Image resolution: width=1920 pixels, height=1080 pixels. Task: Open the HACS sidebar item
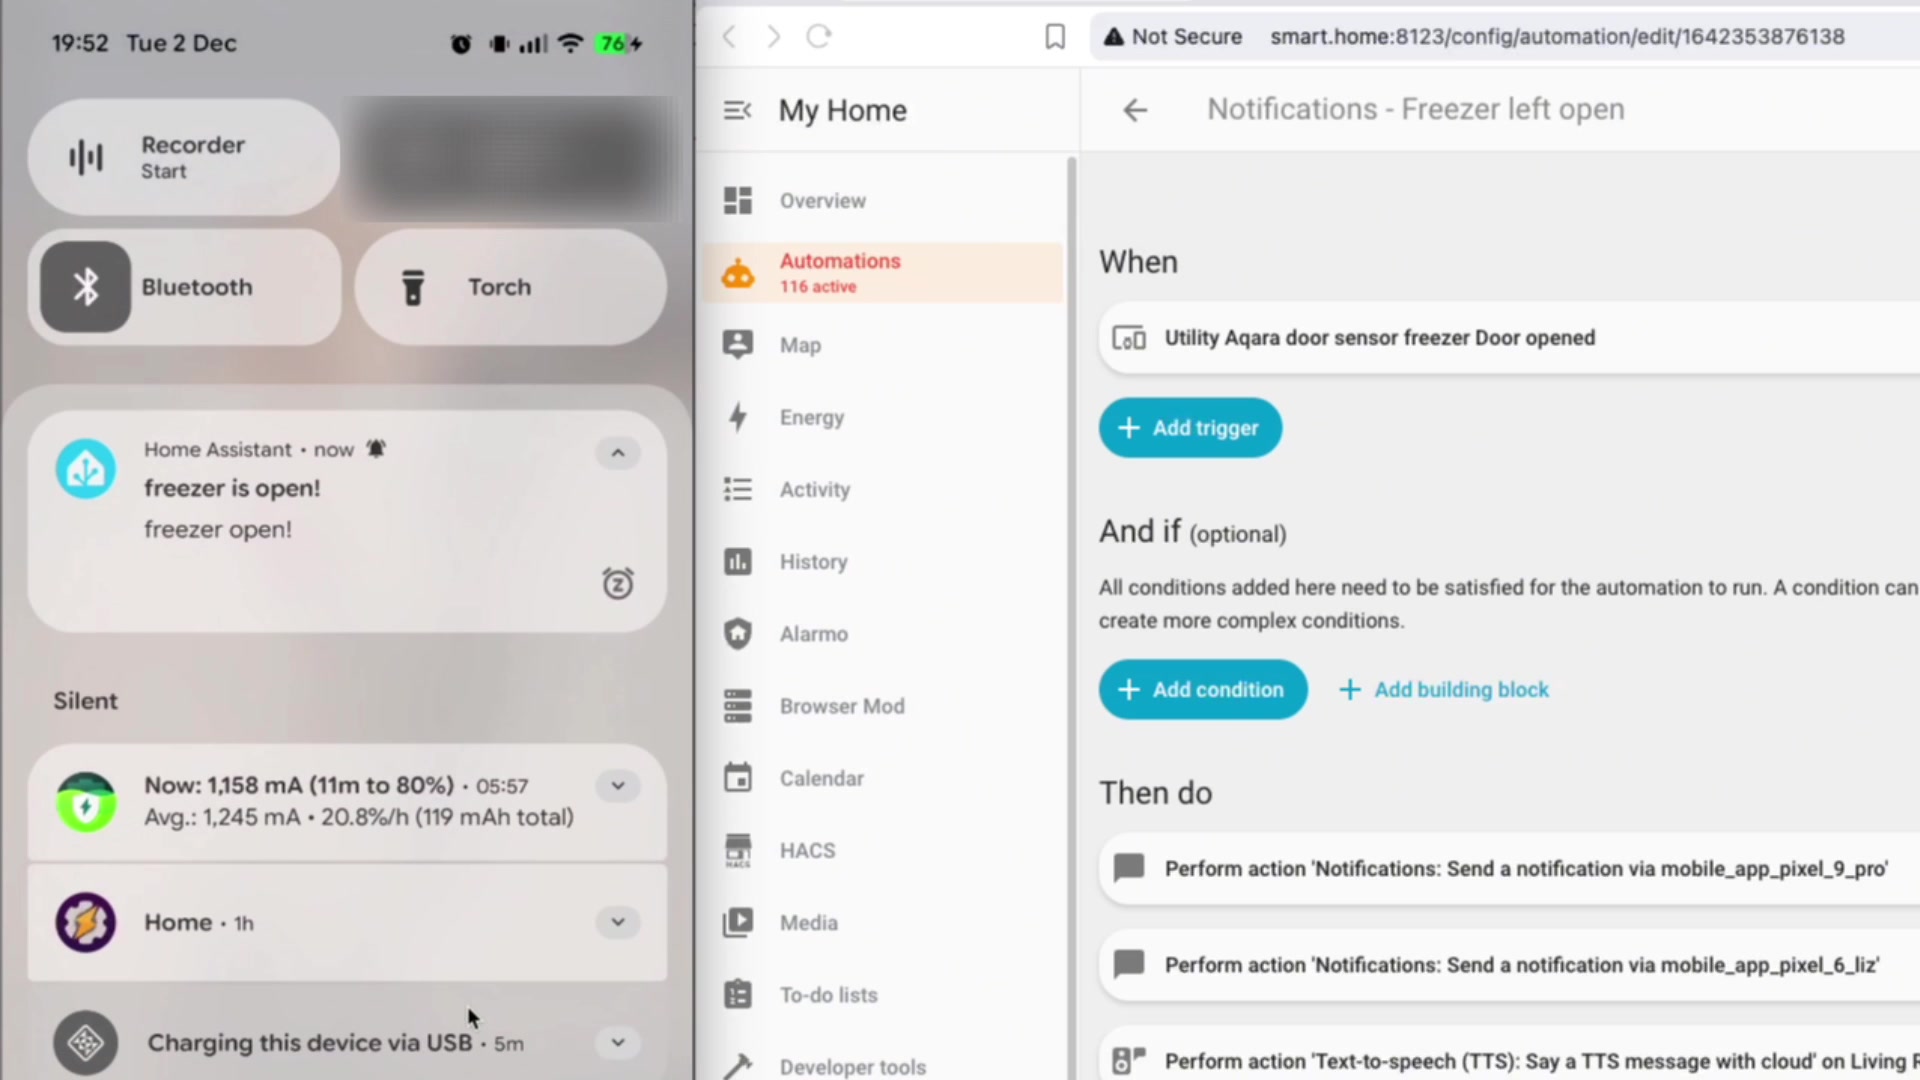(806, 850)
